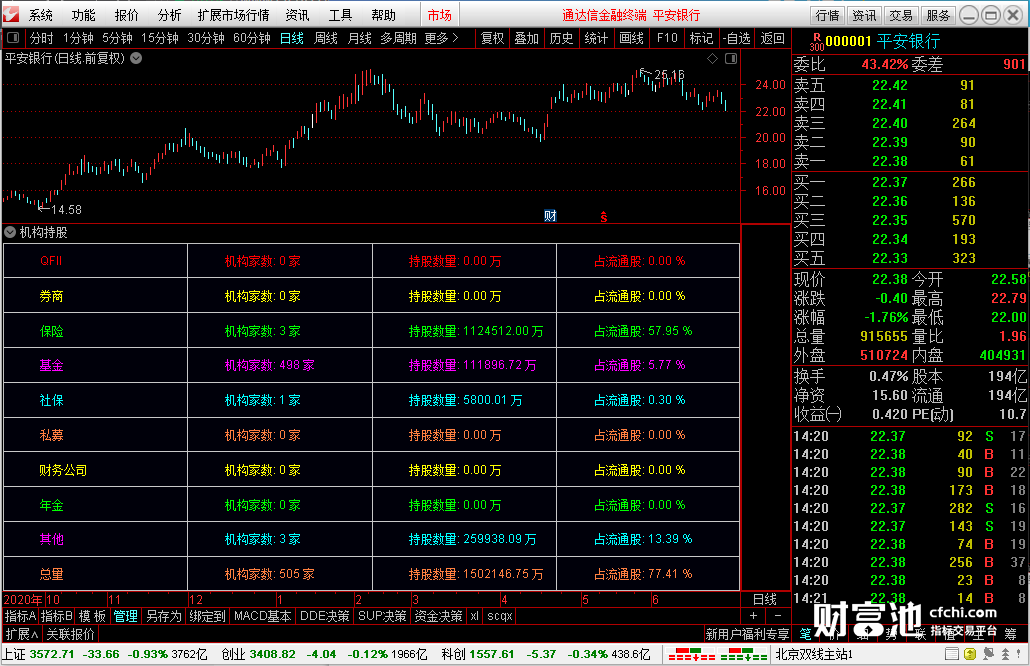The height and width of the screenshot is (666, 1030).
Task: Click the diamond marker icon above the chart
Action: click(x=713, y=58)
